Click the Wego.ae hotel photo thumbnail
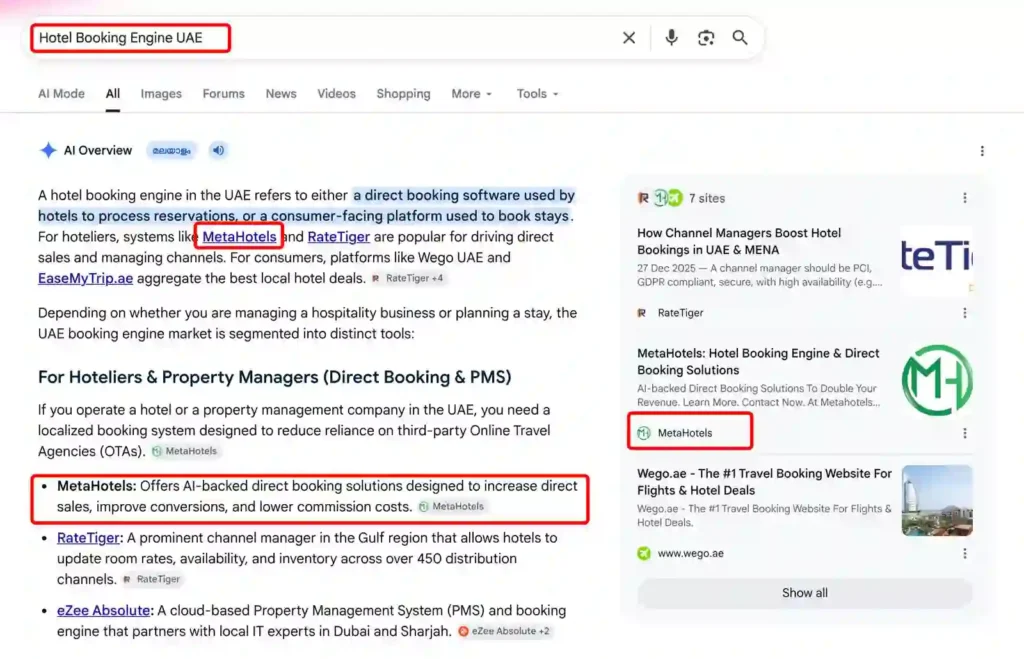 coord(937,500)
